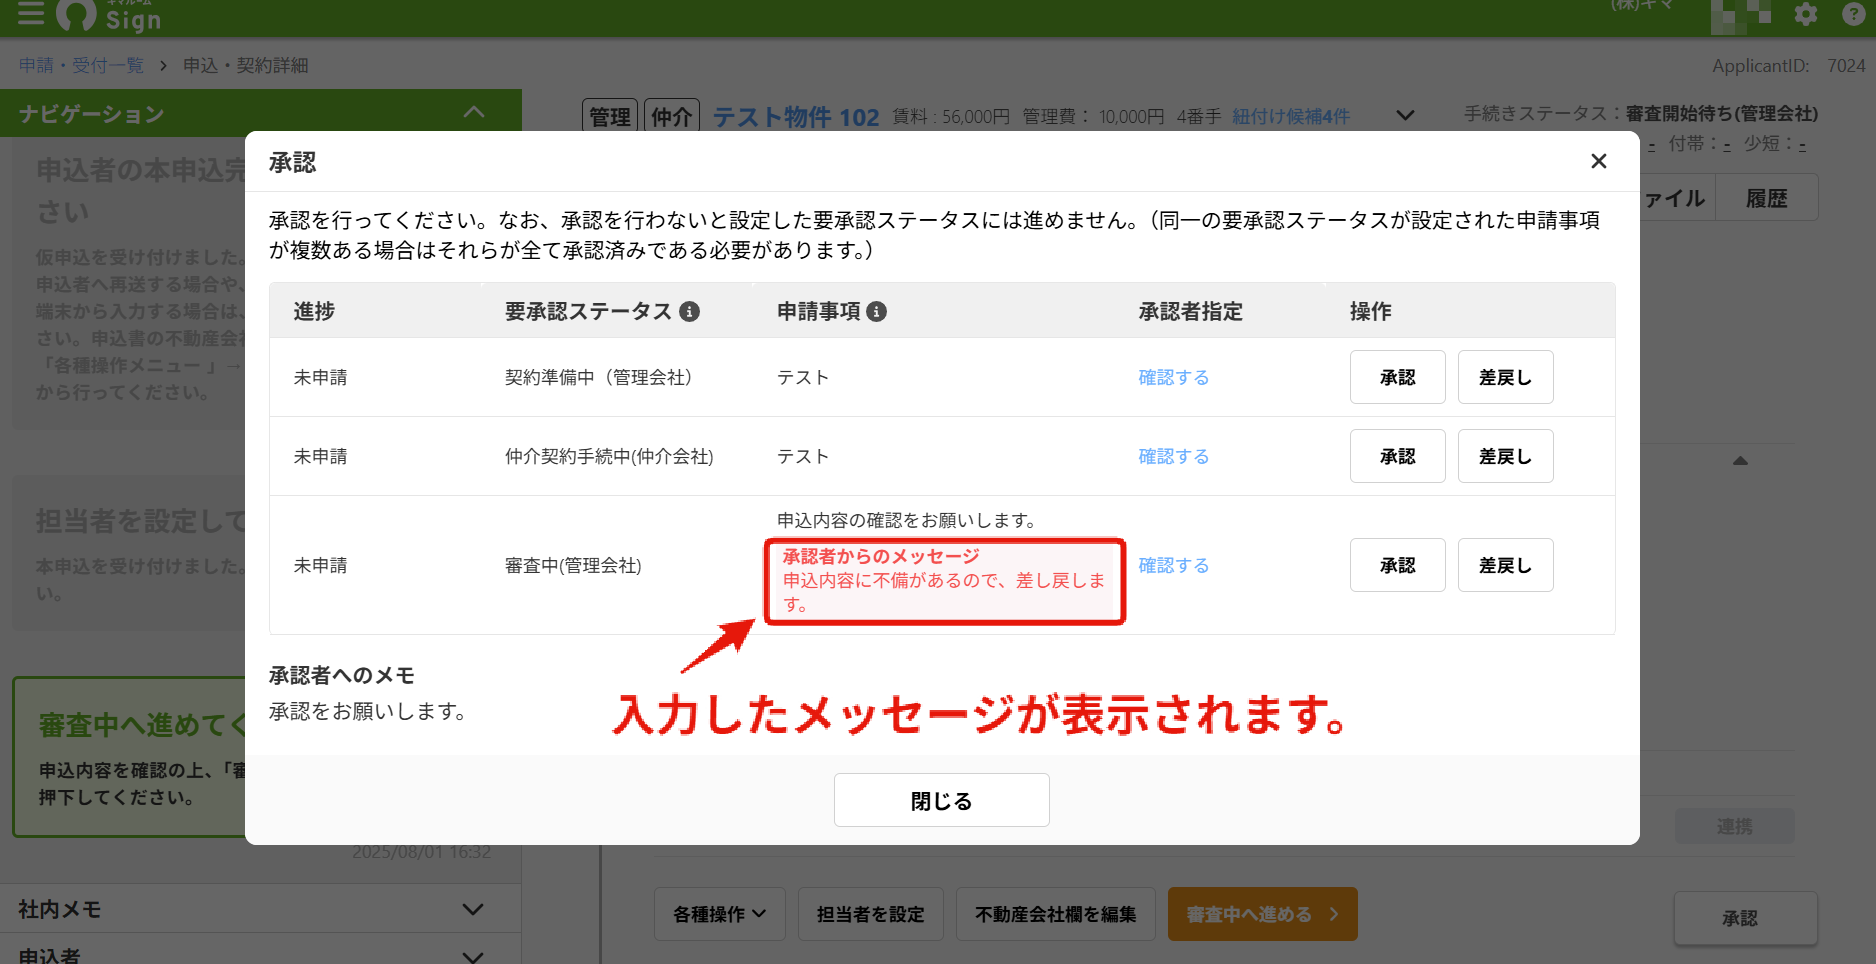Collapse section with up triangle at right
1876x964 pixels.
click(1740, 461)
